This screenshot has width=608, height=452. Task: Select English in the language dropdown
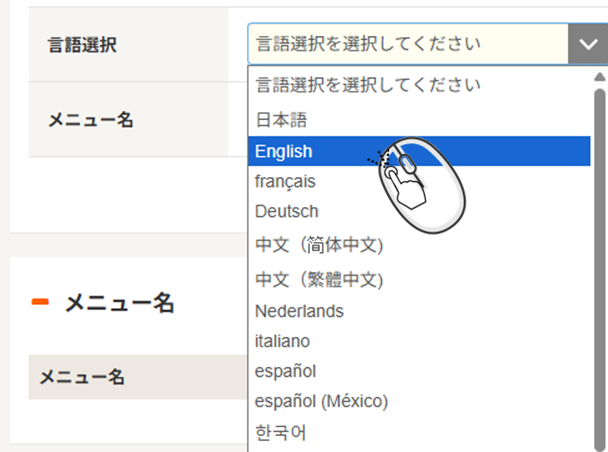pyautogui.click(x=284, y=151)
